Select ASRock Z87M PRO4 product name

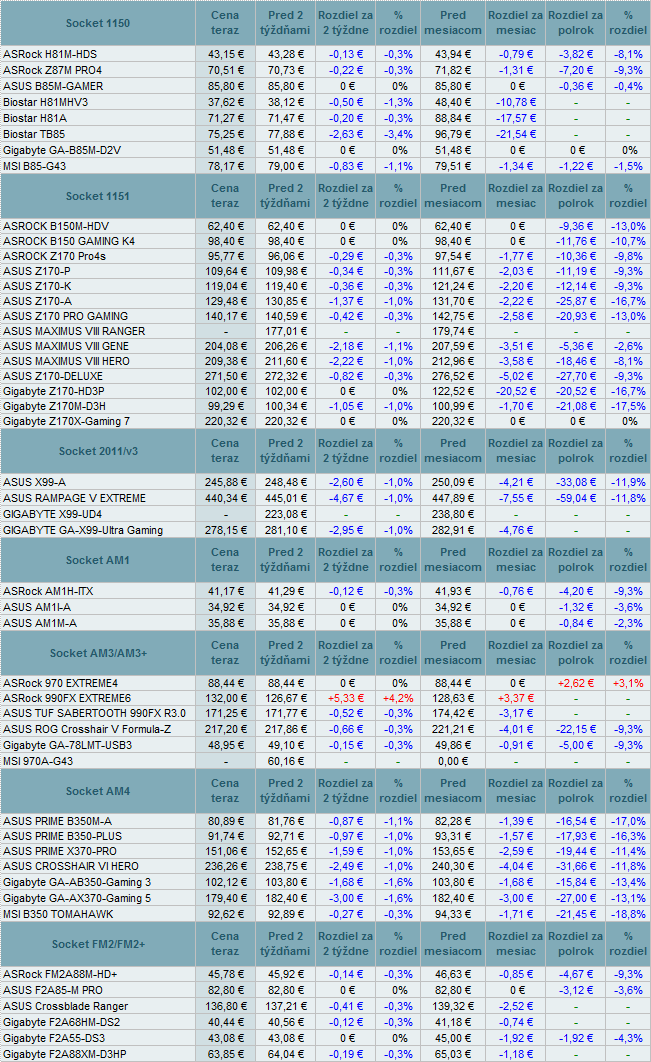[x=53, y=70]
